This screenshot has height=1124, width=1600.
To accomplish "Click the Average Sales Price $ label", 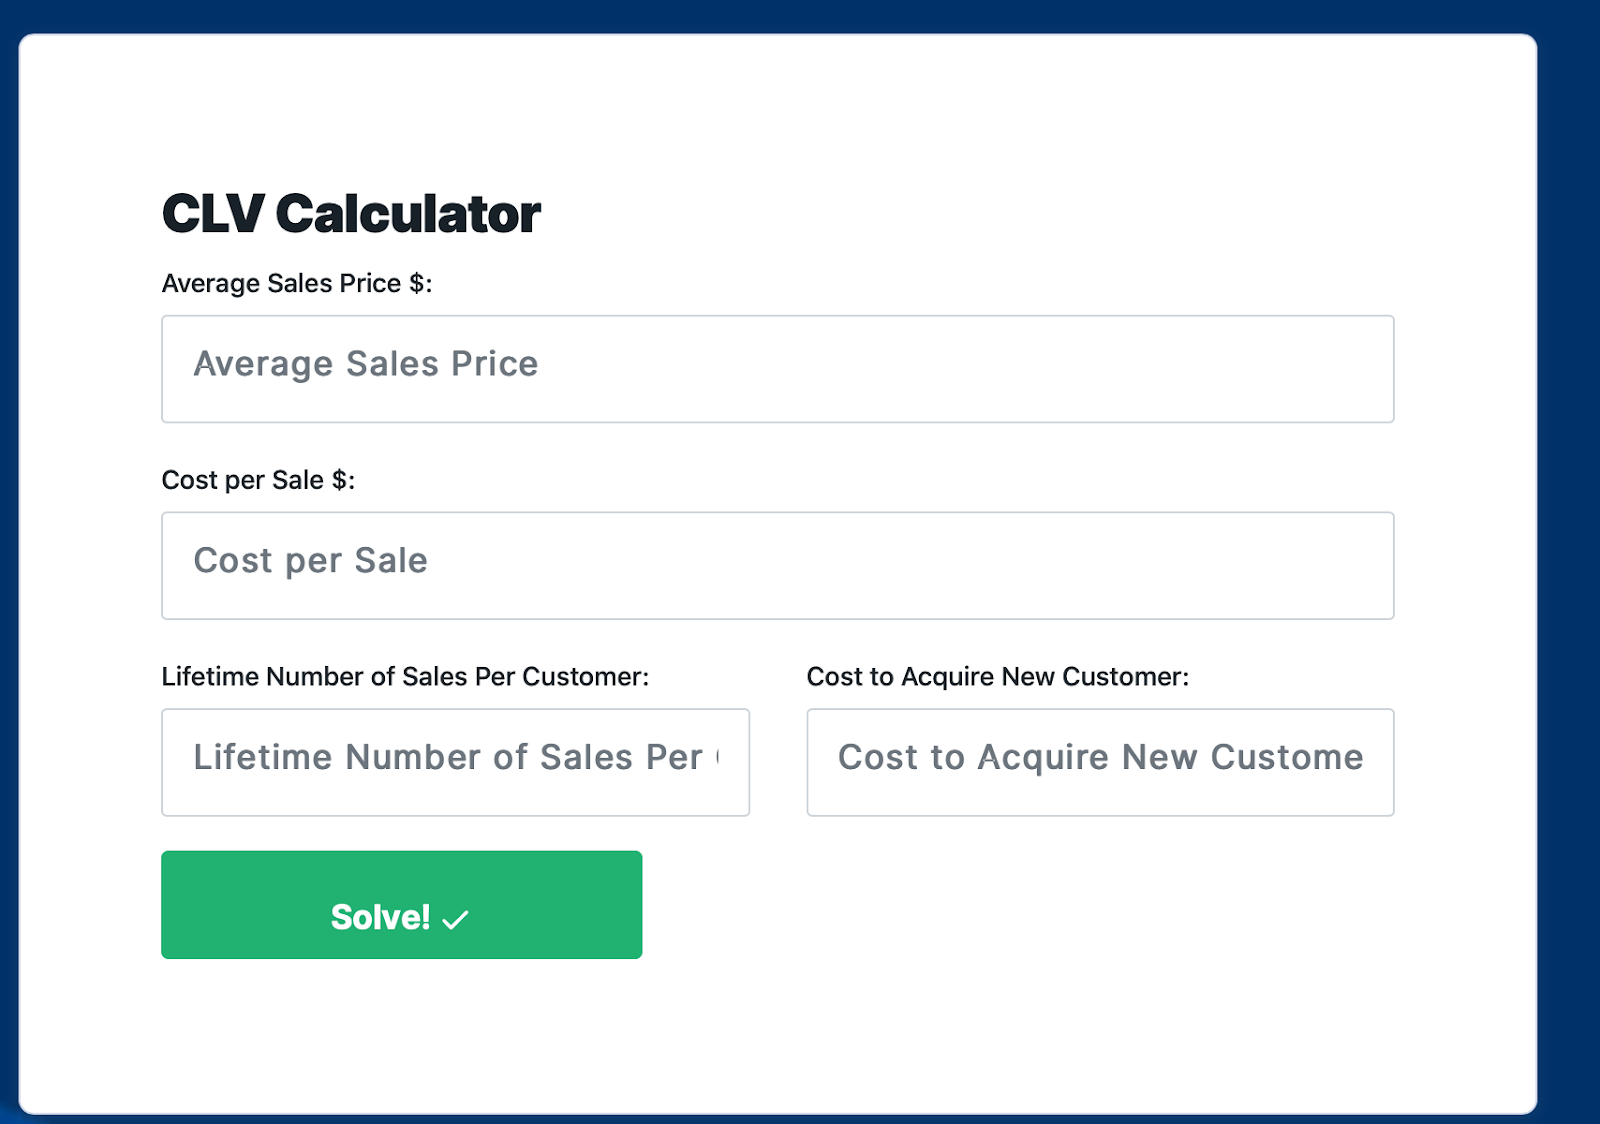I will [x=296, y=283].
